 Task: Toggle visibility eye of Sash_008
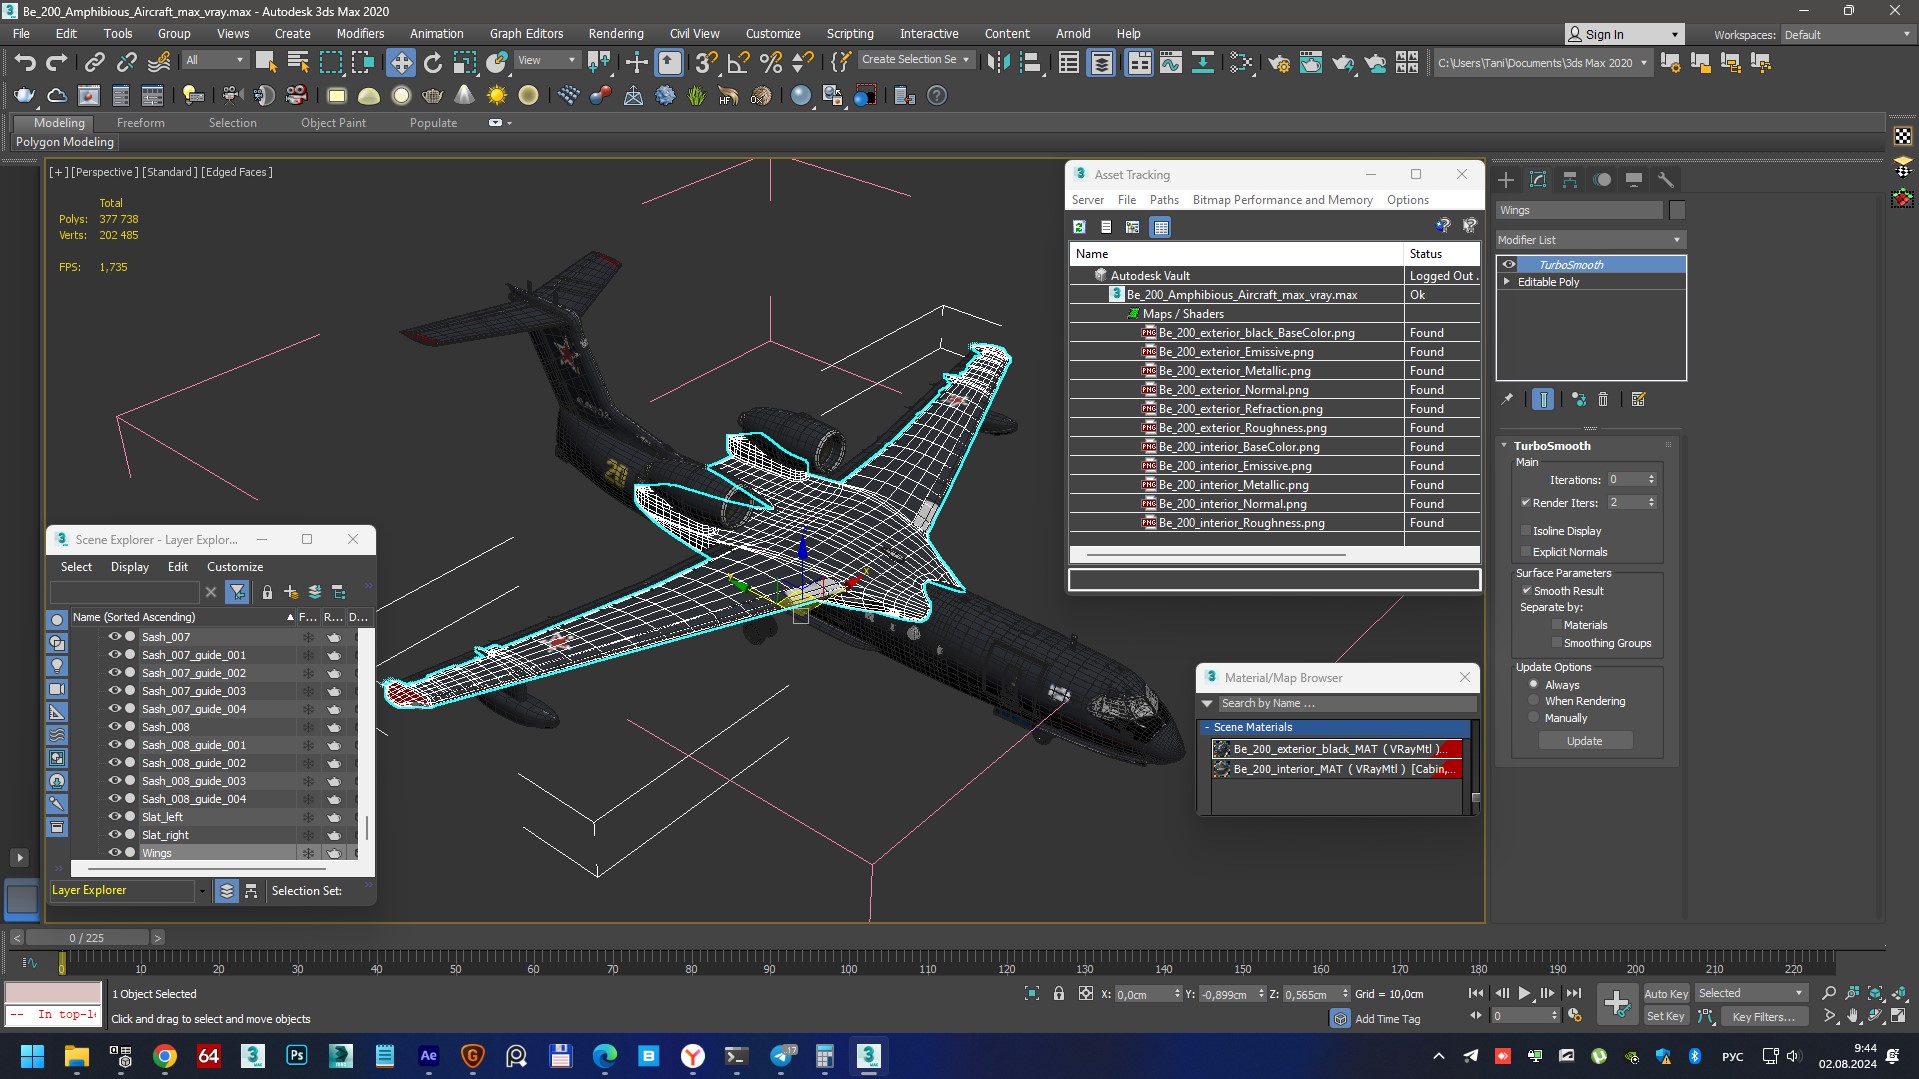pos(114,727)
